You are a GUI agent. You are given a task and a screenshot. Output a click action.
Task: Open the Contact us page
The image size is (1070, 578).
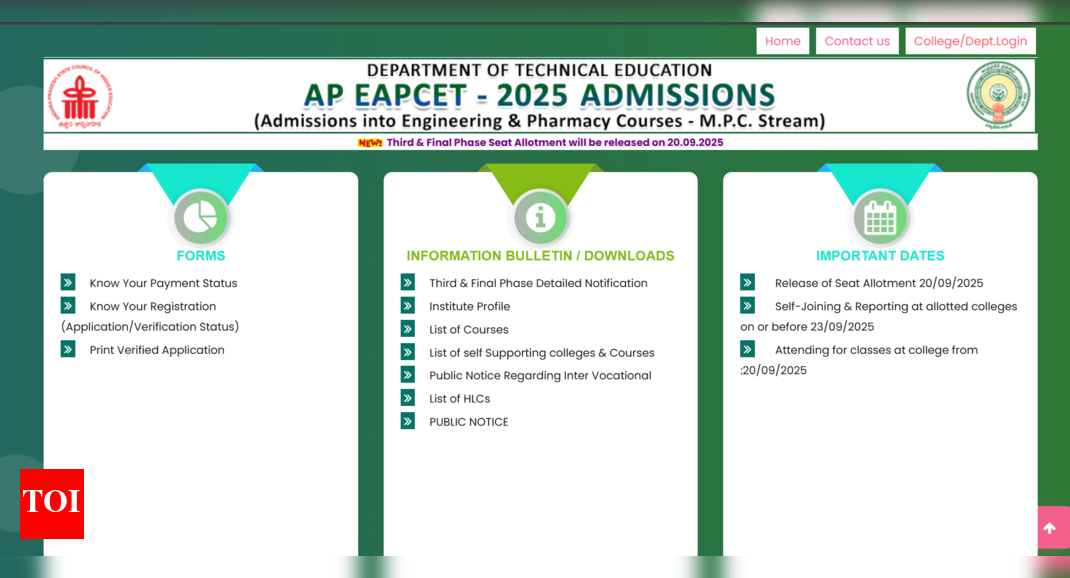[x=857, y=41]
